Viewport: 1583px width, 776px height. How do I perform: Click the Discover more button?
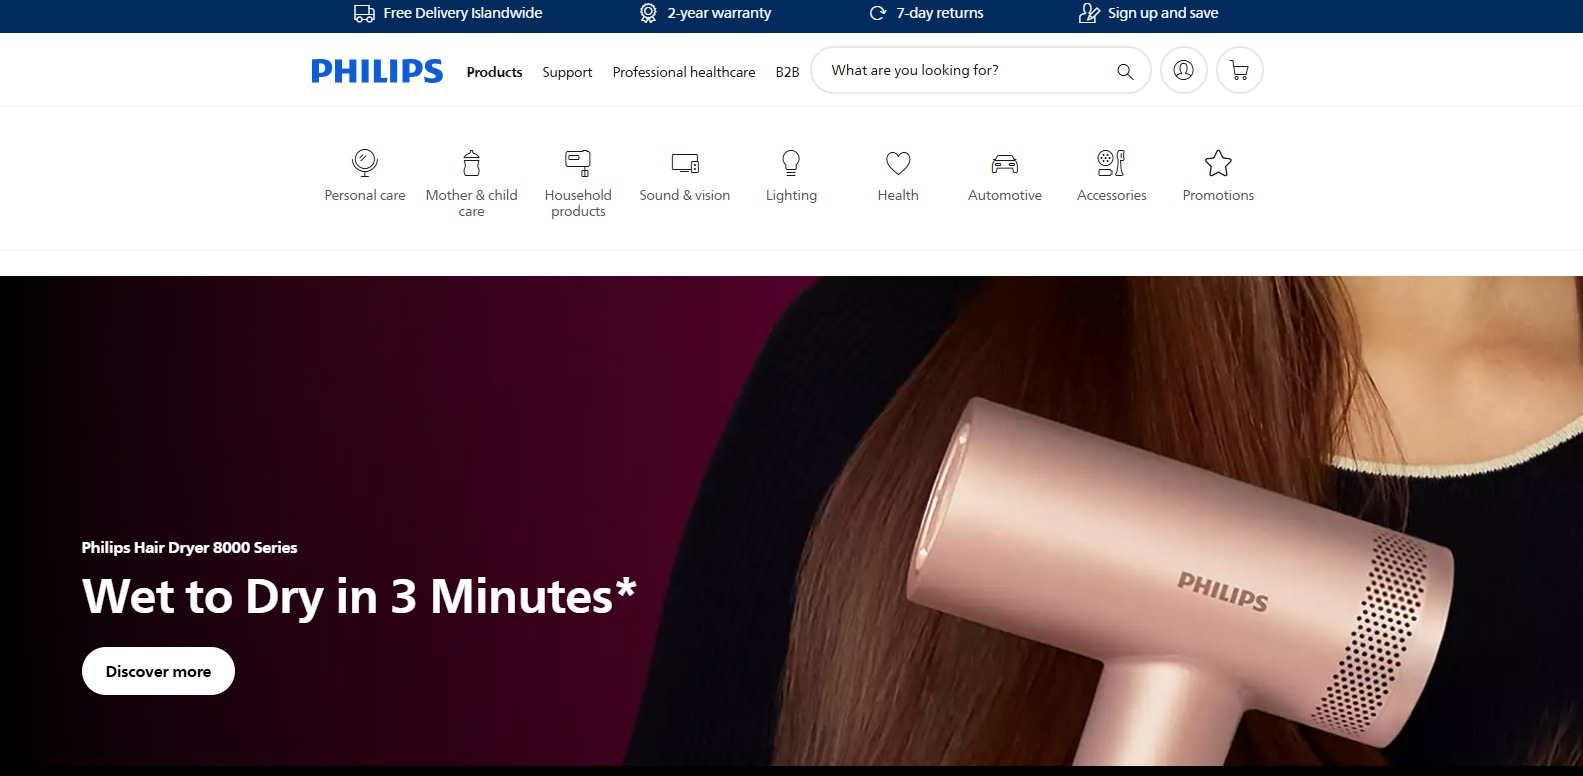(158, 671)
